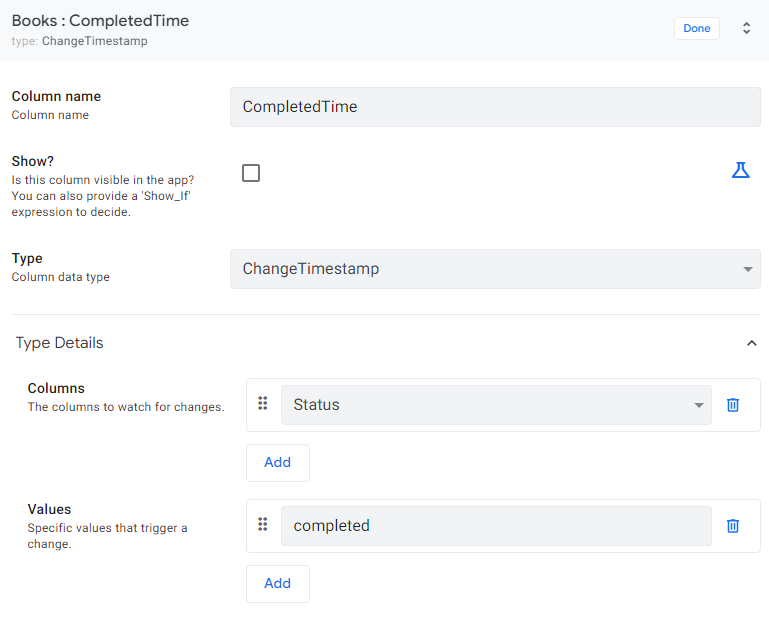Screen dimensions: 769x618
Task: Open the Status column dropdown
Action: pyautogui.click(x=496, y=405)
